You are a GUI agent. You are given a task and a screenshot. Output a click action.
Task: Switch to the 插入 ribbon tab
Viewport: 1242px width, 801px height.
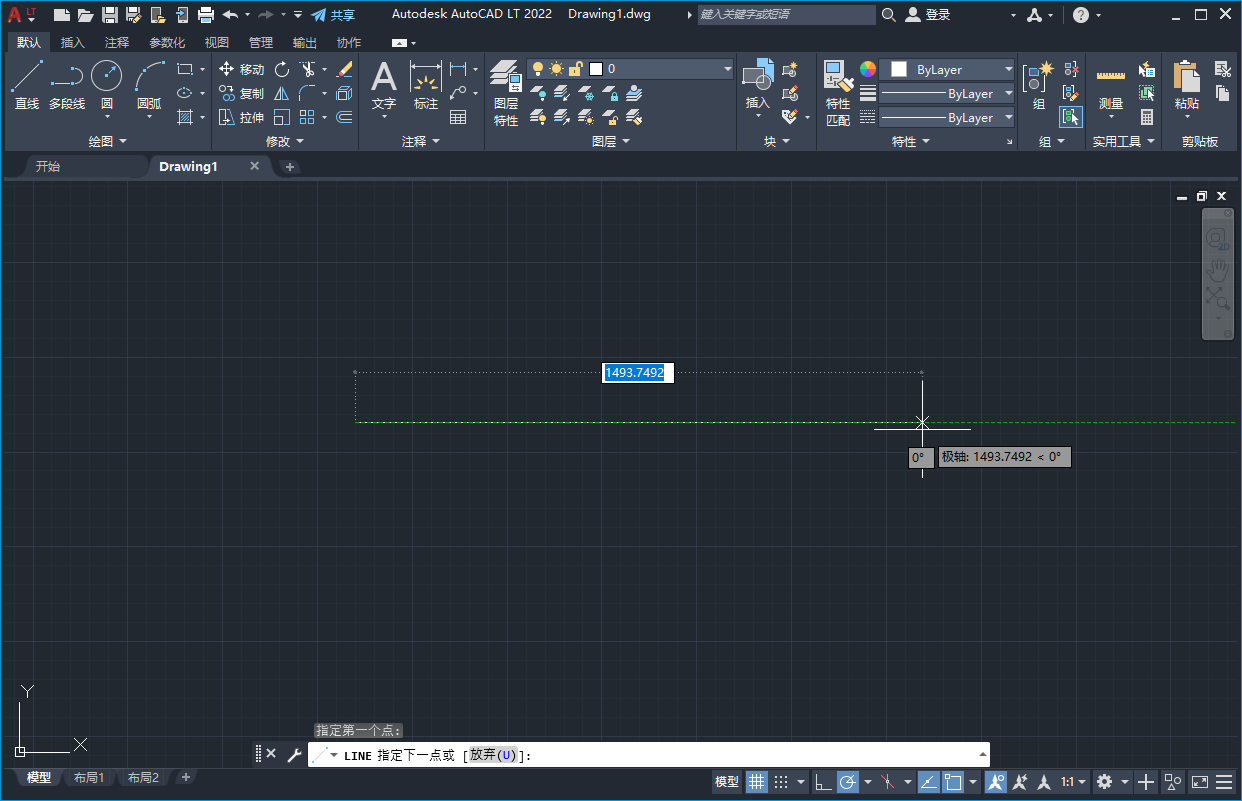(72, 42)
